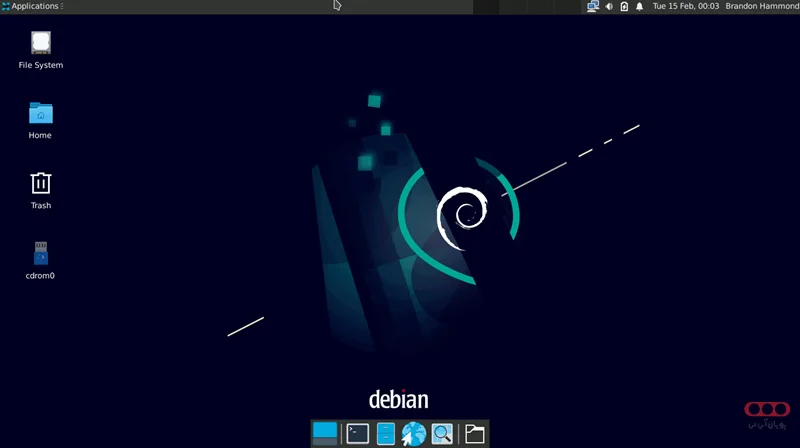Open the Applications menu in the top panel
The image size is (800, 448).
tap(31, 6)
